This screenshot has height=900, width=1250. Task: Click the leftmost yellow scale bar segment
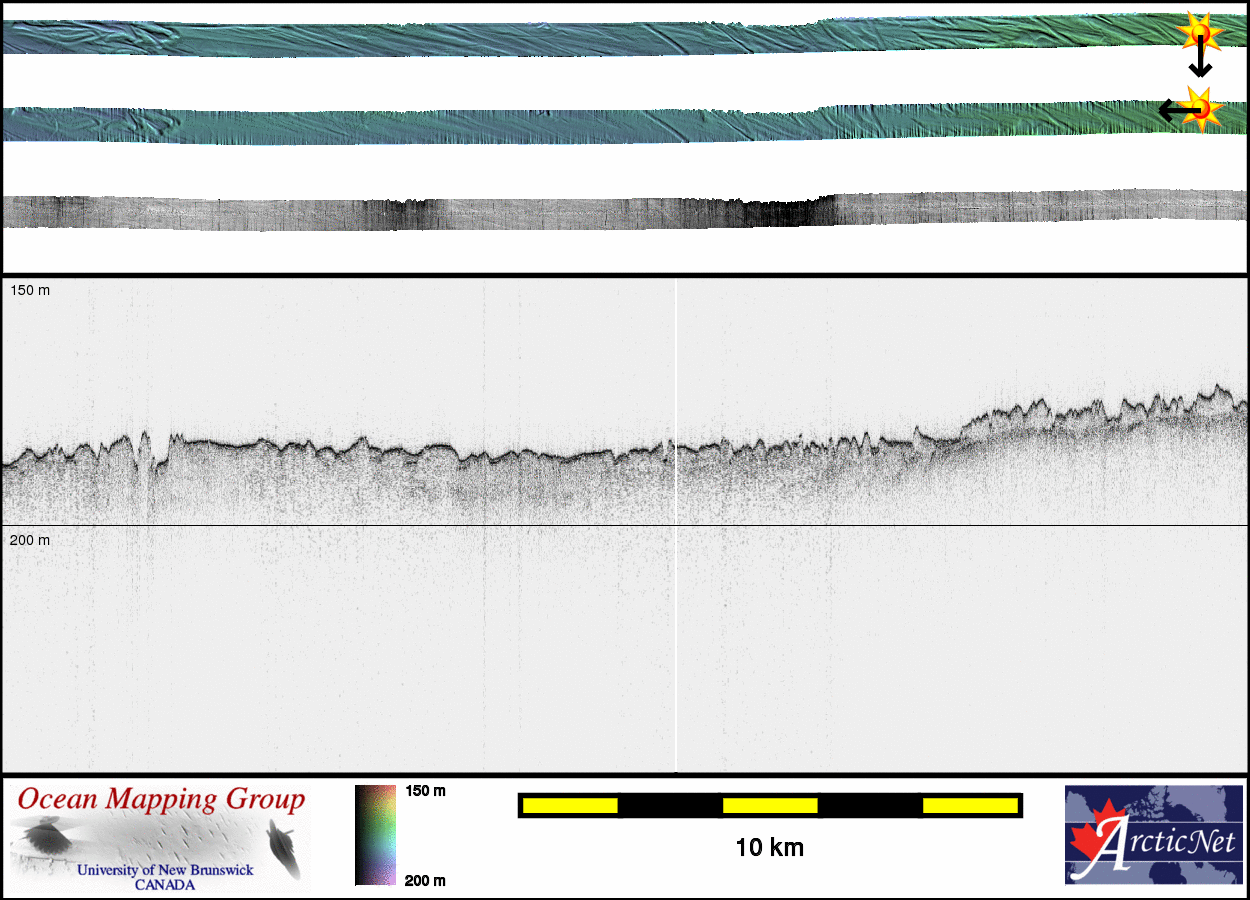[x=570, y=805]
